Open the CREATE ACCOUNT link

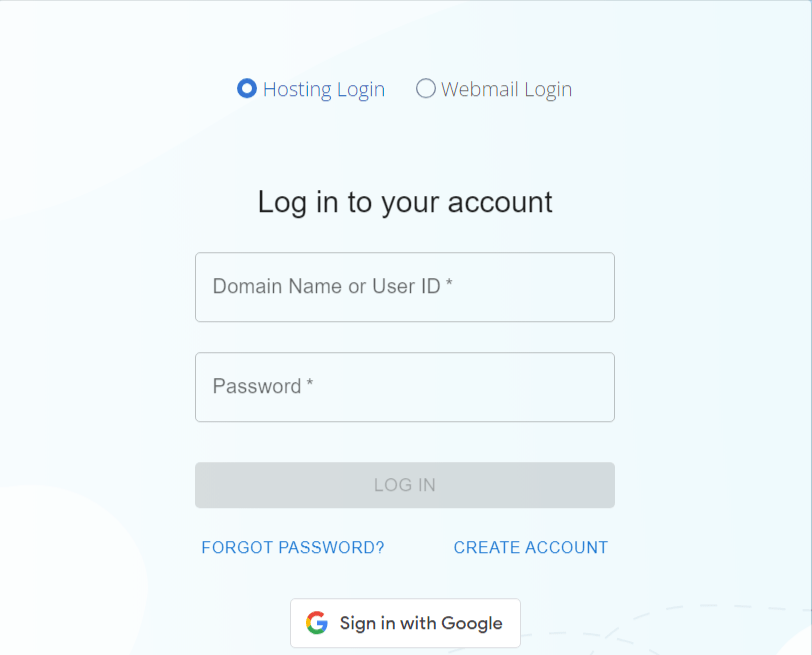[530, 547]
